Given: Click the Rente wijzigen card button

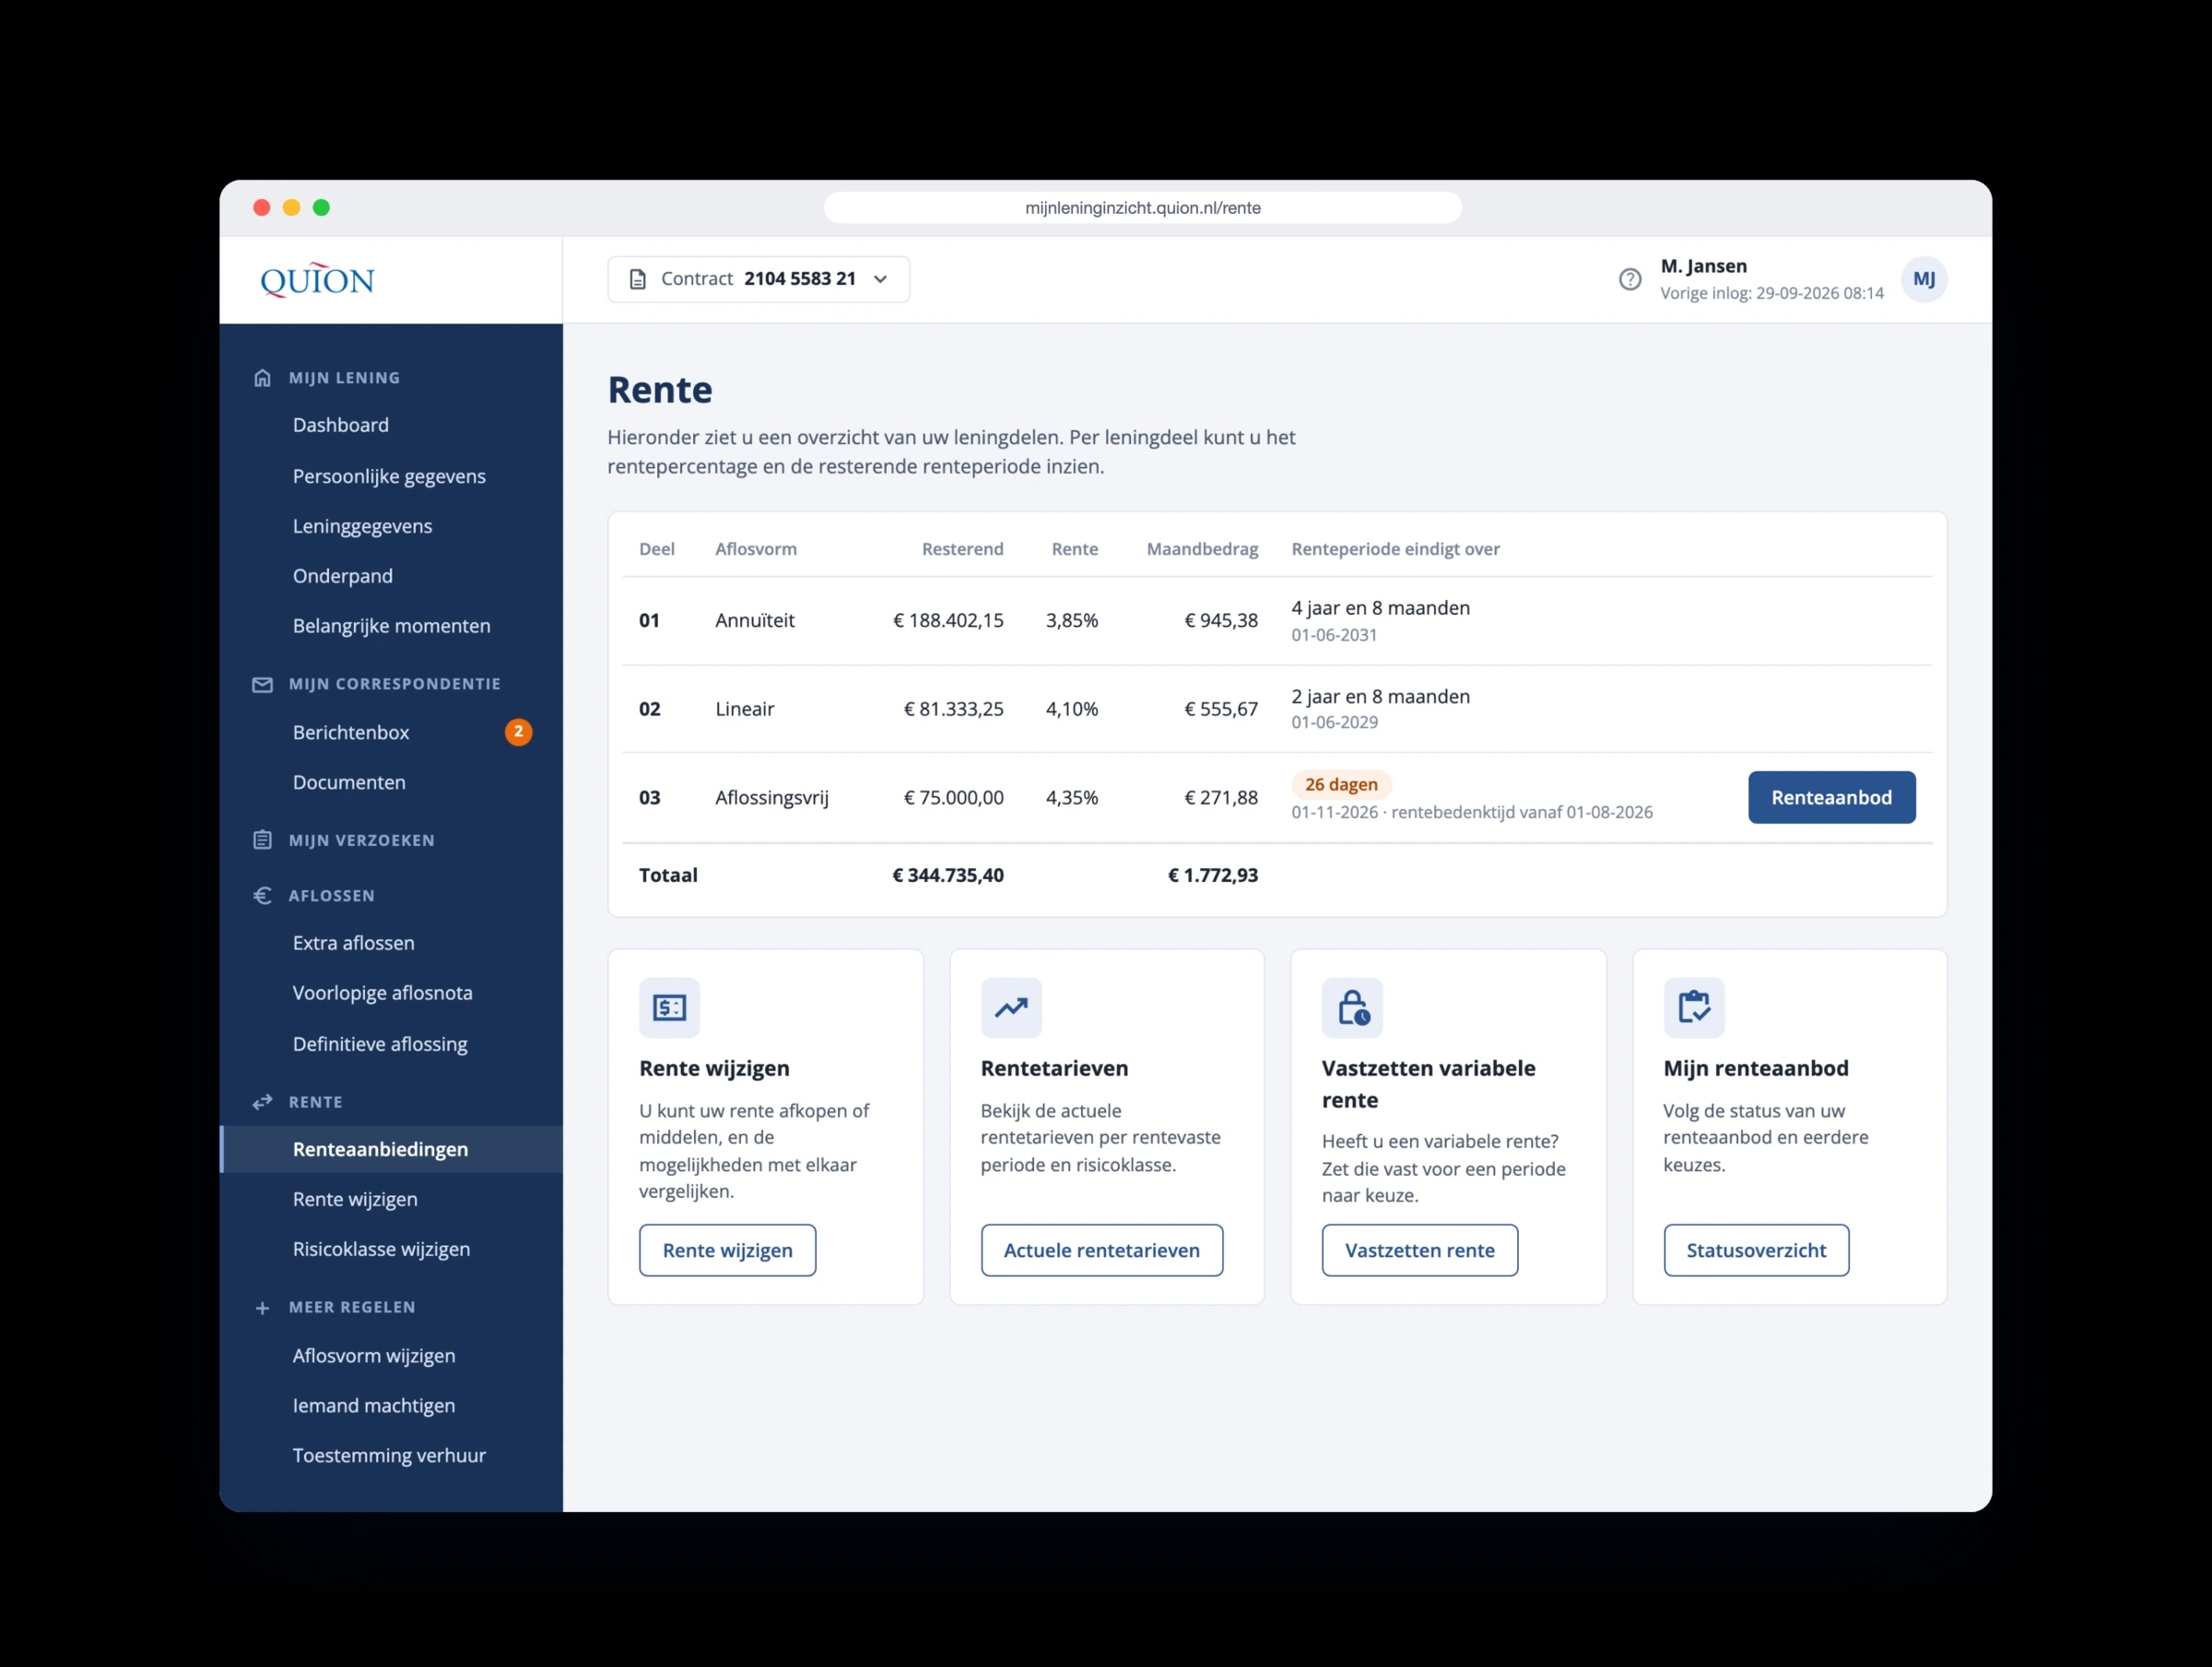Looking at the screenshot, I should pyautogui.click(x=727, y=1250).
